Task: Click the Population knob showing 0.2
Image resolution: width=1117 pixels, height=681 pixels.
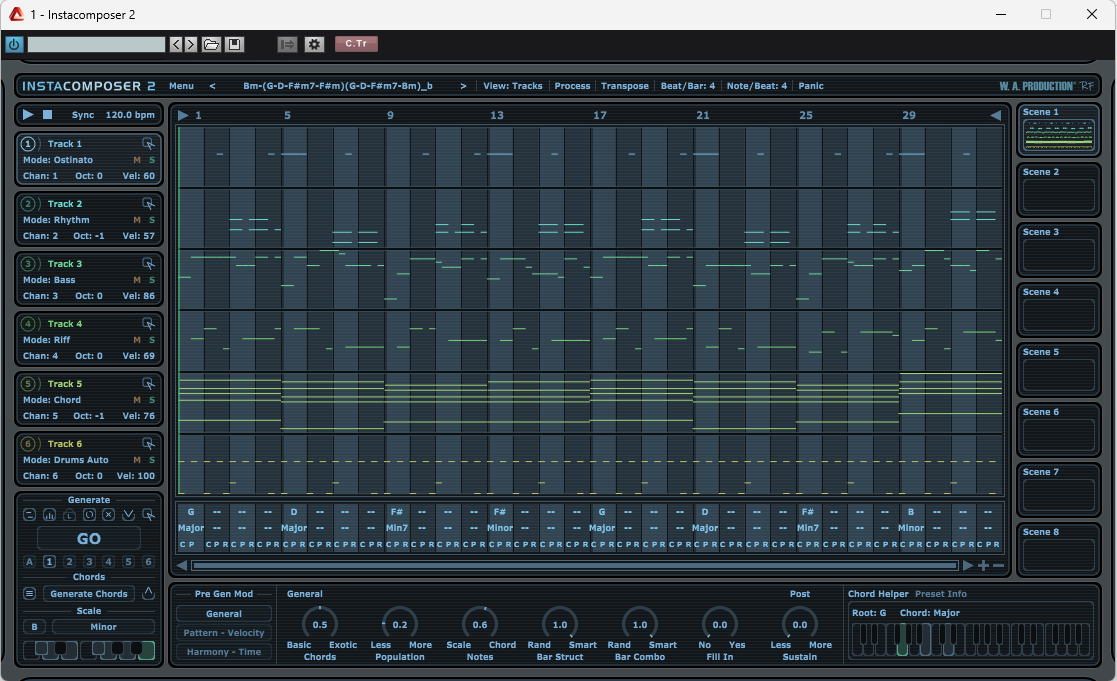Action: 400,624
